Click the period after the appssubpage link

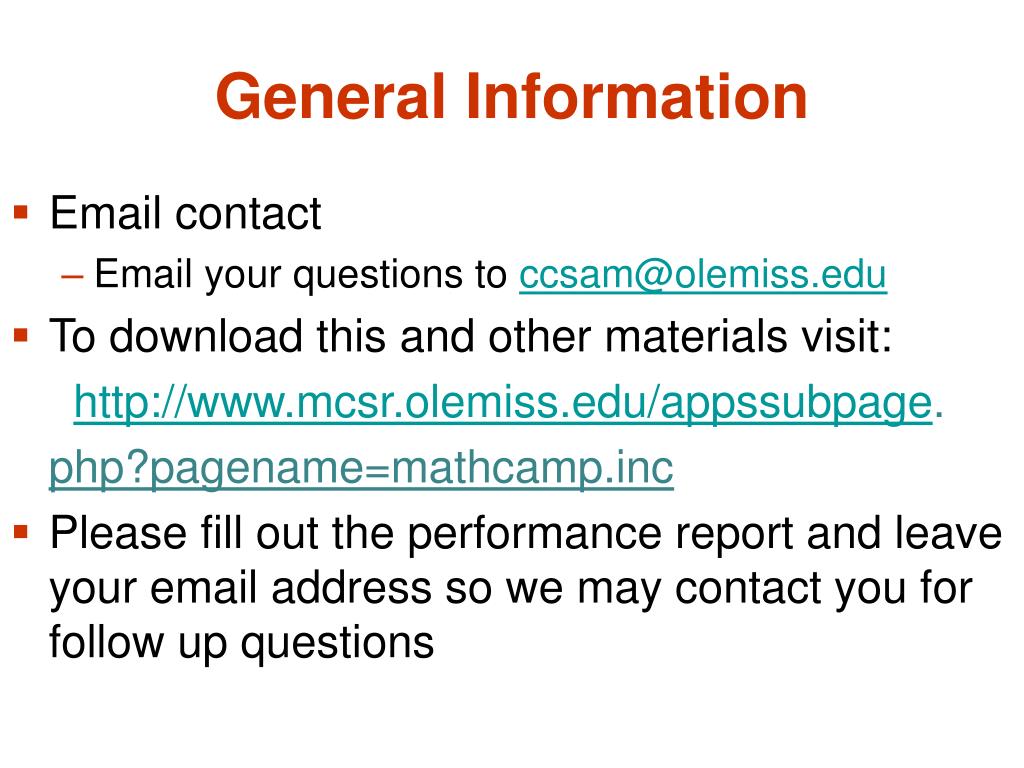click(938, 415)
